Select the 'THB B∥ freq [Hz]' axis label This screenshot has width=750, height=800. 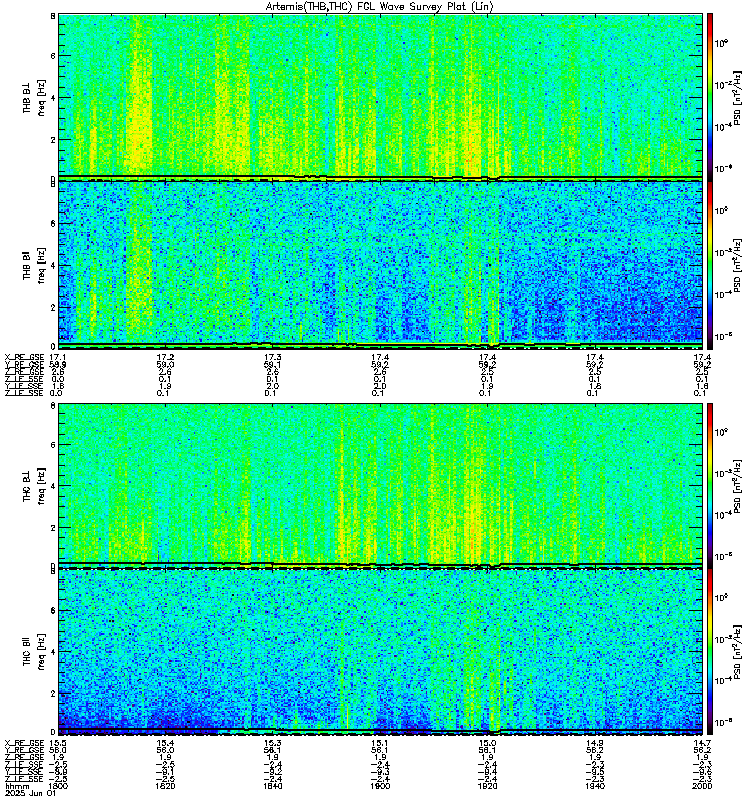pos(34,265)
